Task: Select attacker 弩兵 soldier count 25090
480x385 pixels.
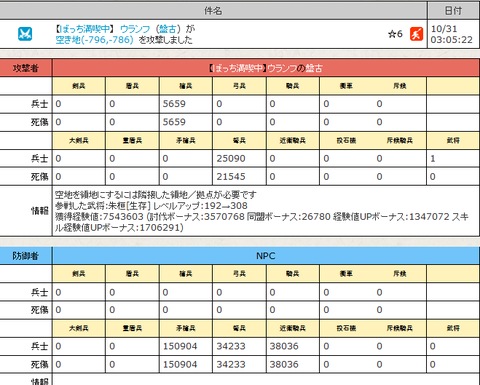Action: click(231, 159)
